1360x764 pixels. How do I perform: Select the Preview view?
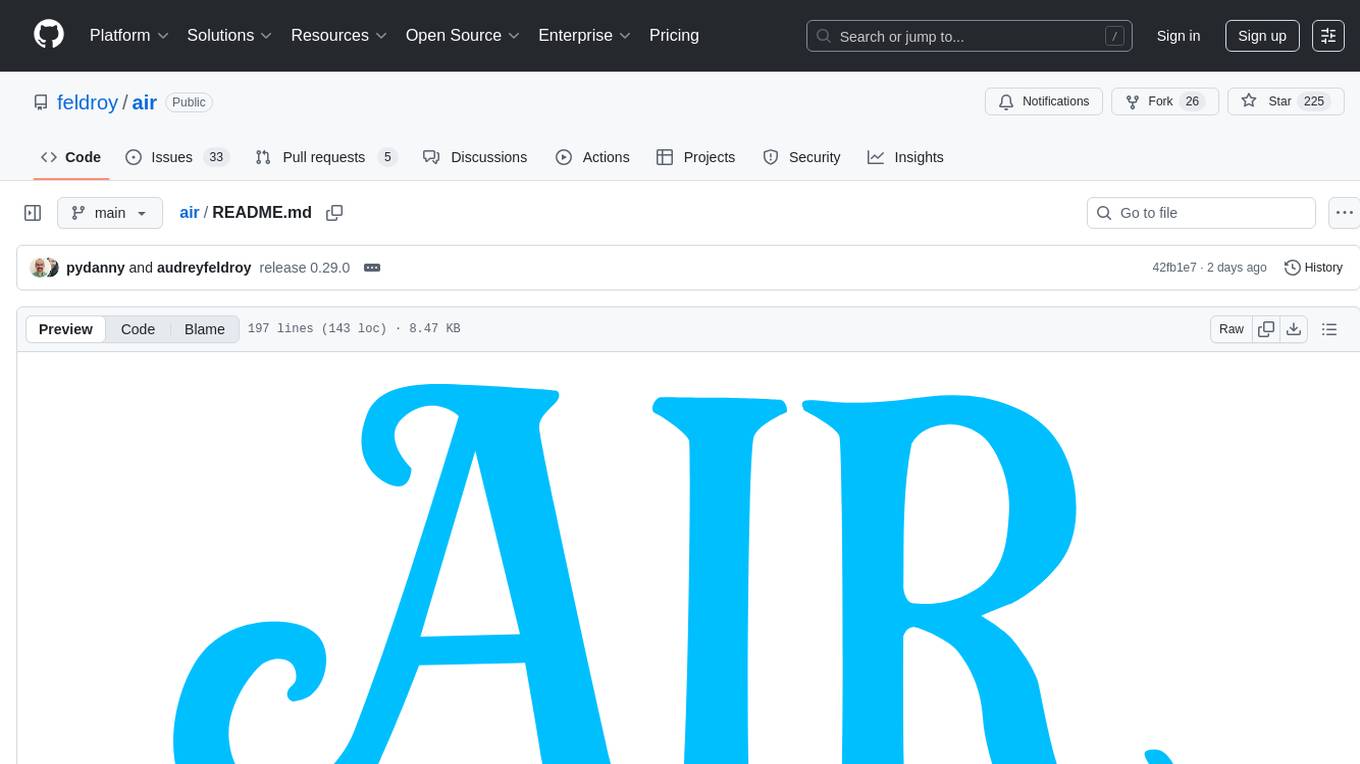[66, 329]
